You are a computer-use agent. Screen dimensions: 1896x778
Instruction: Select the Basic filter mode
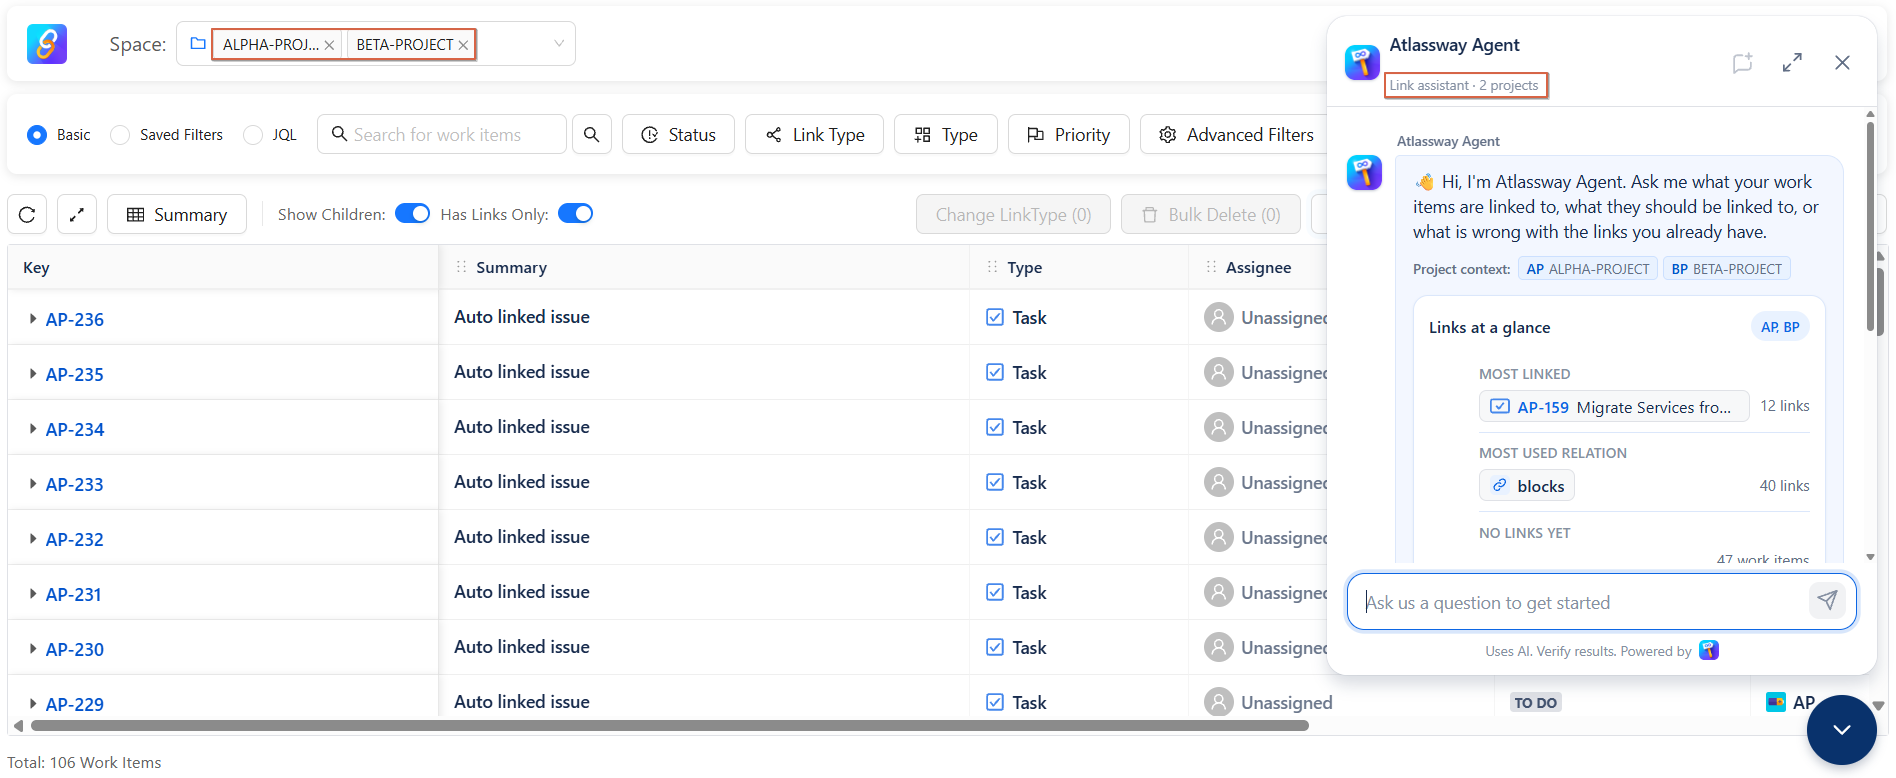pos(37,135)
